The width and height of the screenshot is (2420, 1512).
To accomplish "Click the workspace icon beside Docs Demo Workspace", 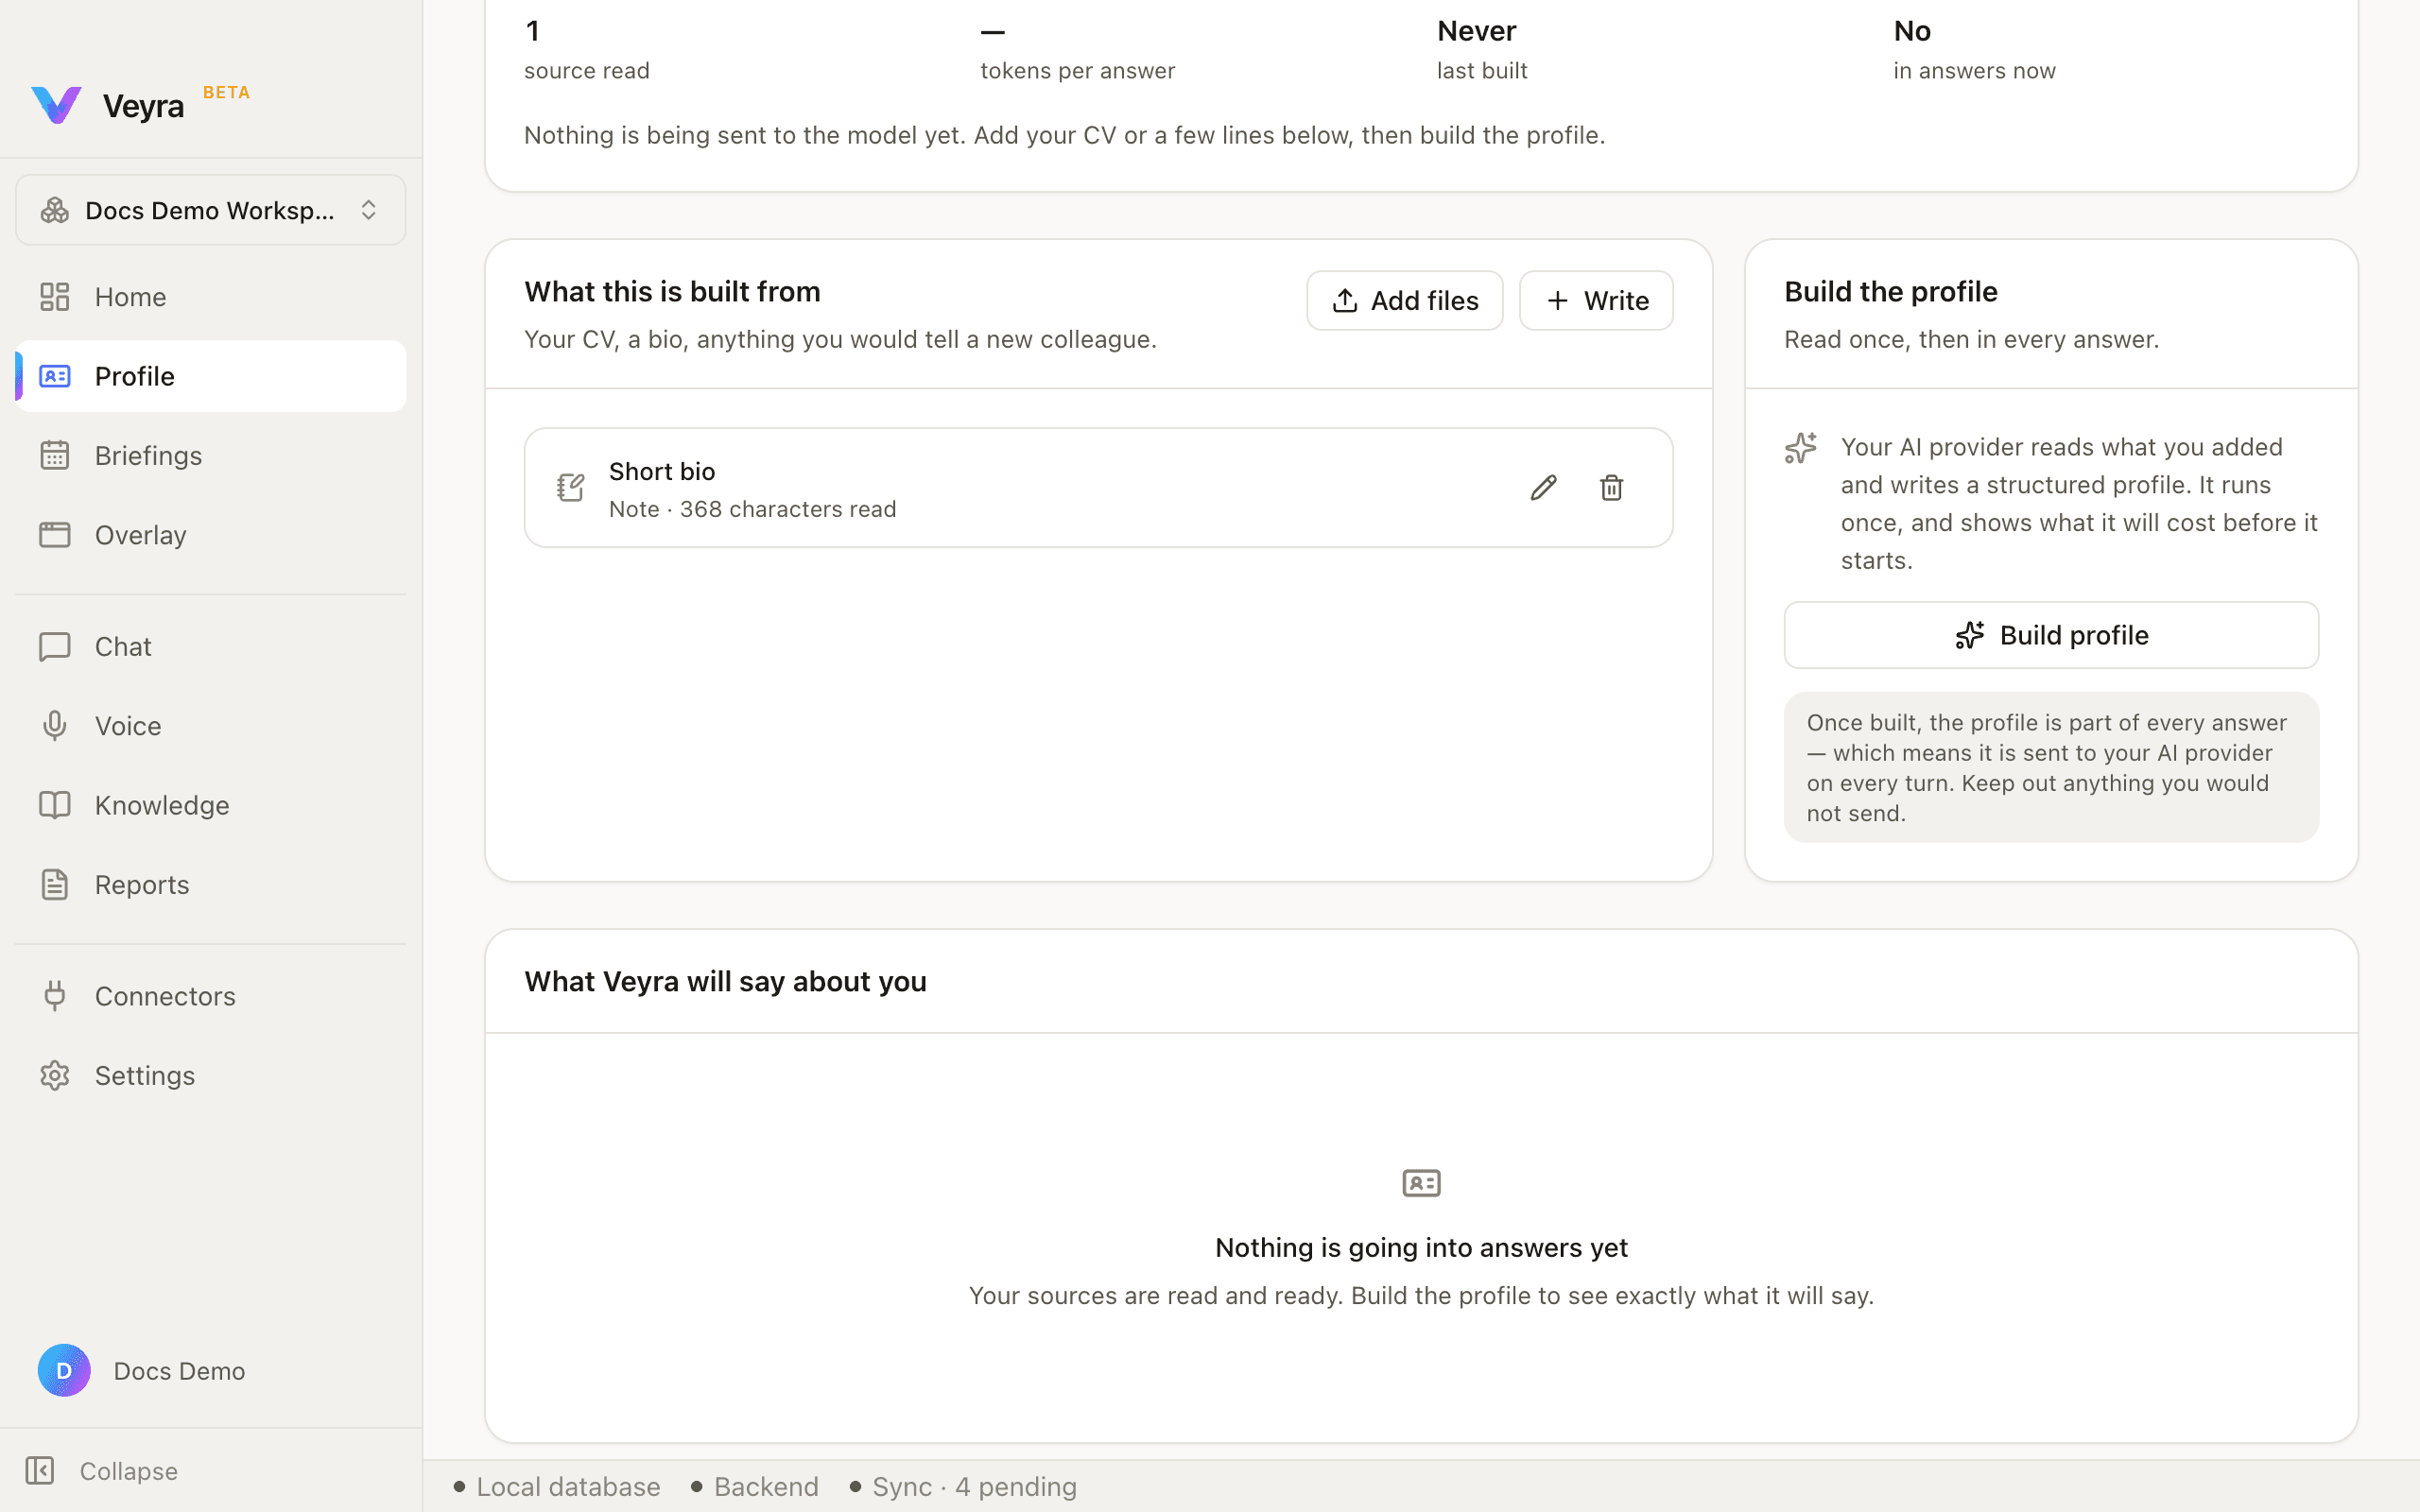I will pyautogui.click(x=54, y=210).
